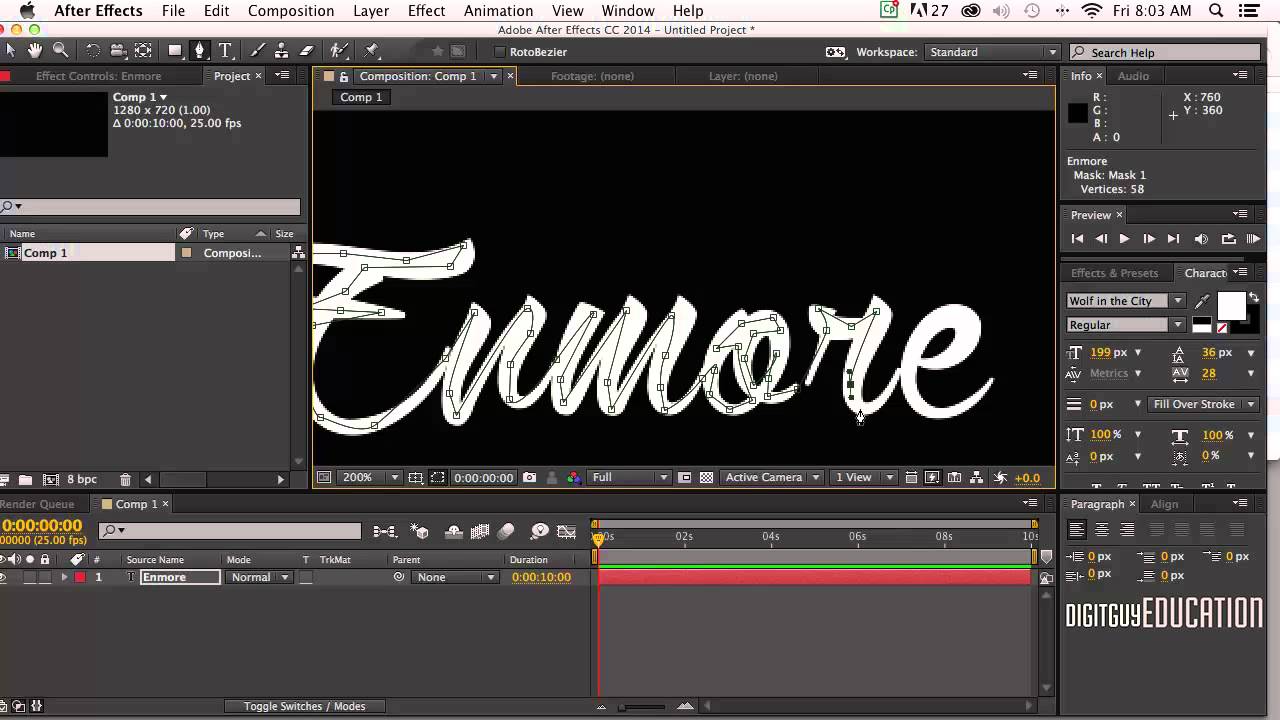Select the Rectangle shape tool
This screenshot has width=1280, height=720.
175,51
